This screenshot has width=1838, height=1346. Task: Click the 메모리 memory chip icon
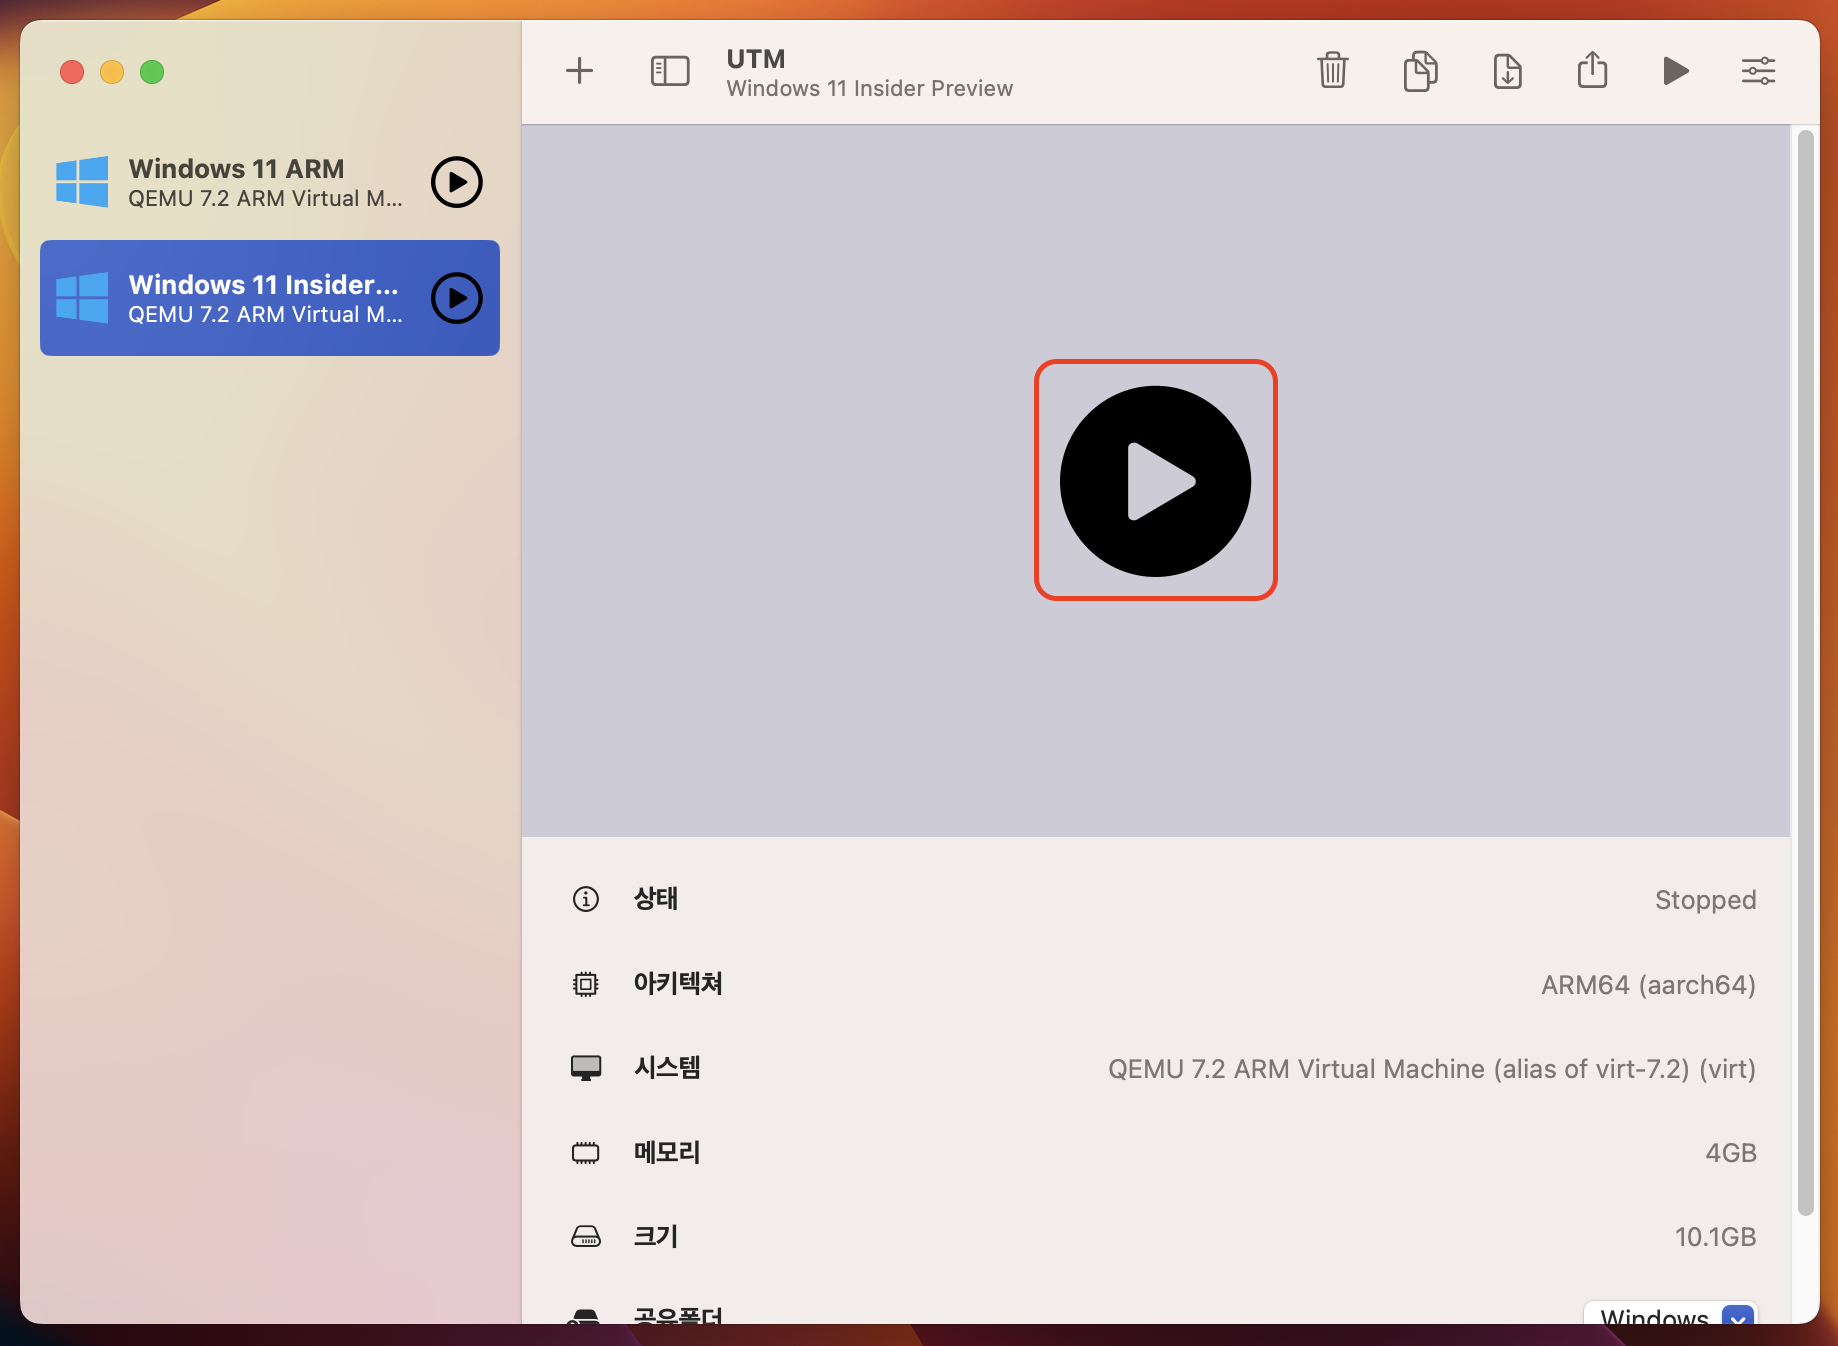point(585,1153)
